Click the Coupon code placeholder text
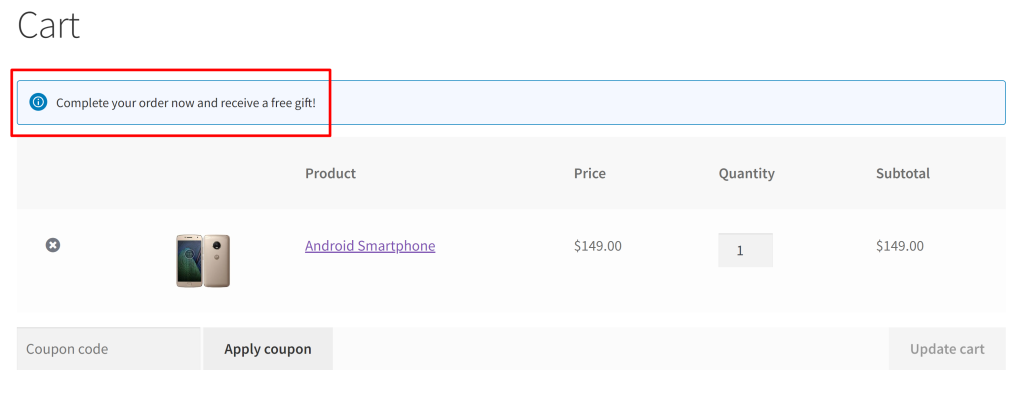This screenshot has height=410, width=1024. 67,349
